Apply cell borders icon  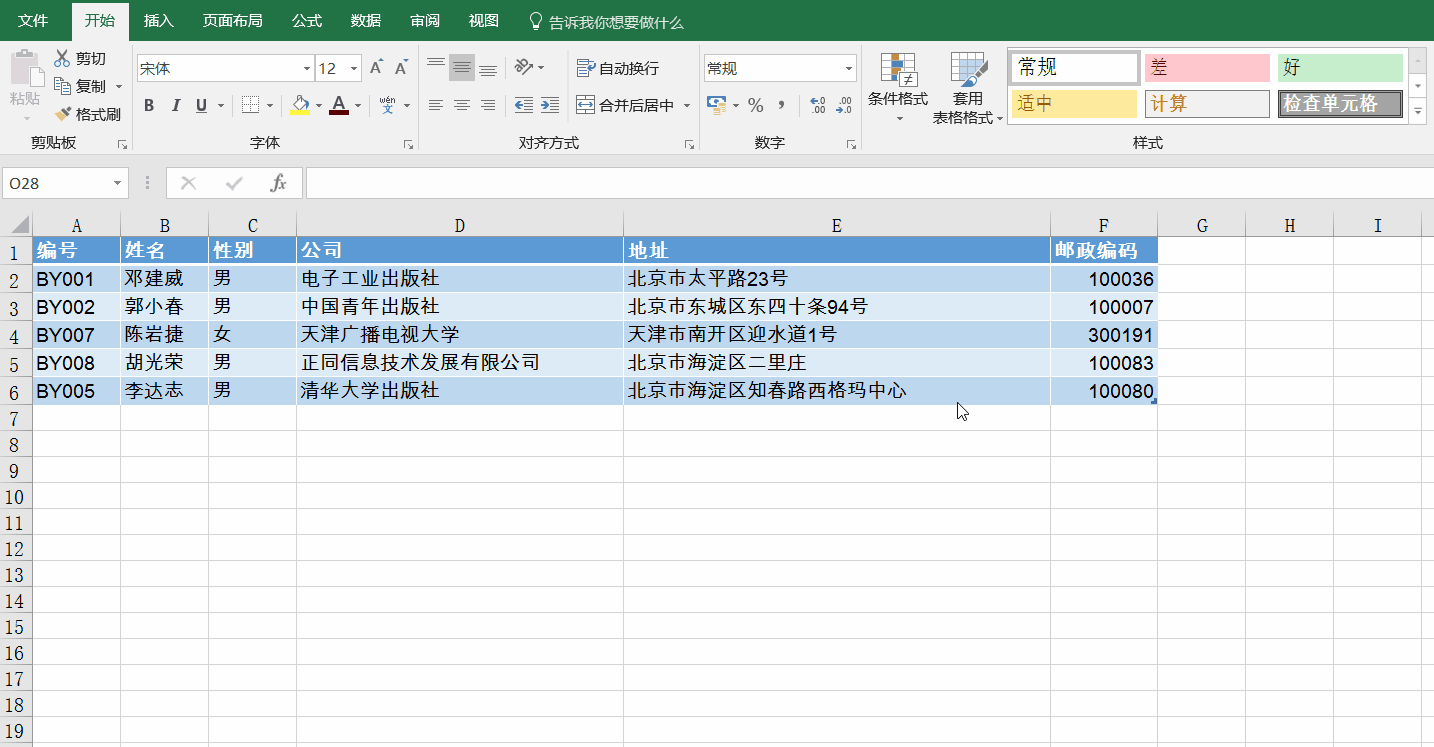(x=250, y=106)
